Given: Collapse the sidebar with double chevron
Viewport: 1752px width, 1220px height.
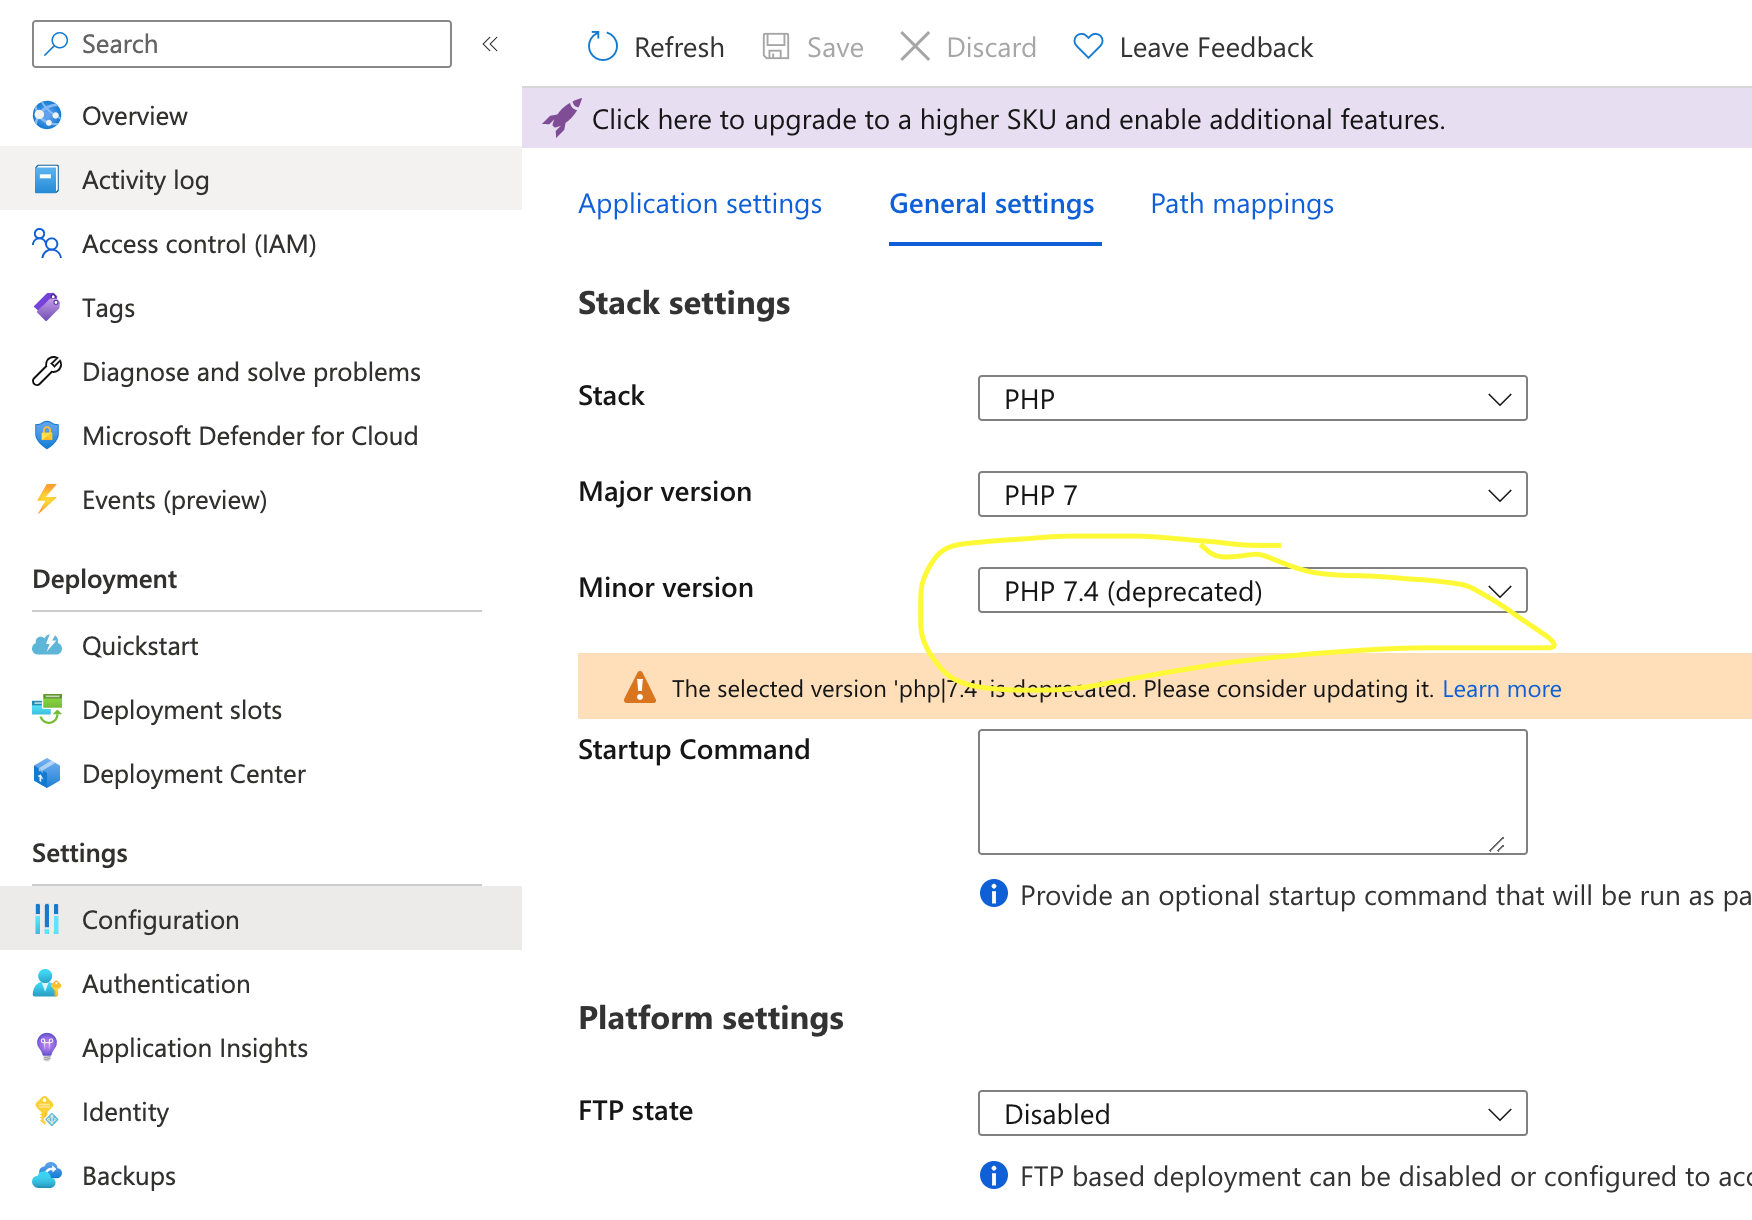Looking at the screenshot, I should click(x=490, y=44).
